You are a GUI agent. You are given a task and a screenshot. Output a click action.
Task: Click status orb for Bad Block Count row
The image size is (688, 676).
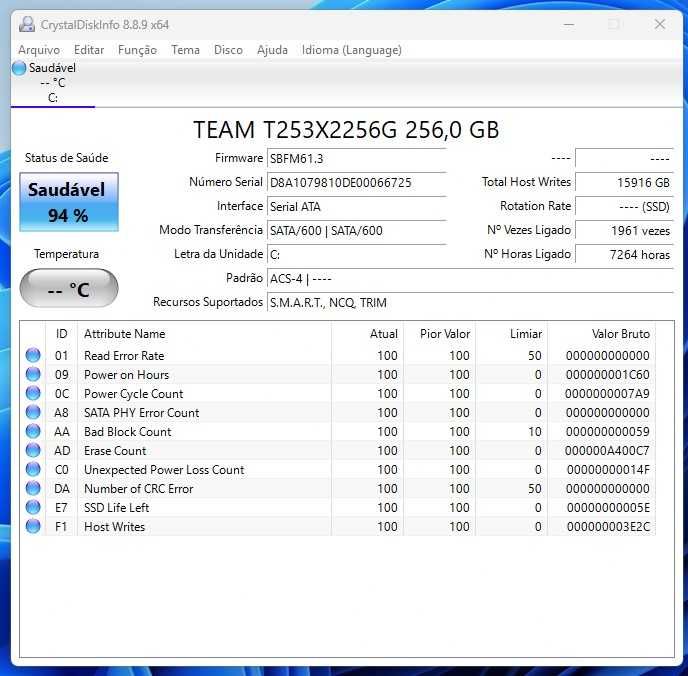pyautogui.click(x=33, y=431)
